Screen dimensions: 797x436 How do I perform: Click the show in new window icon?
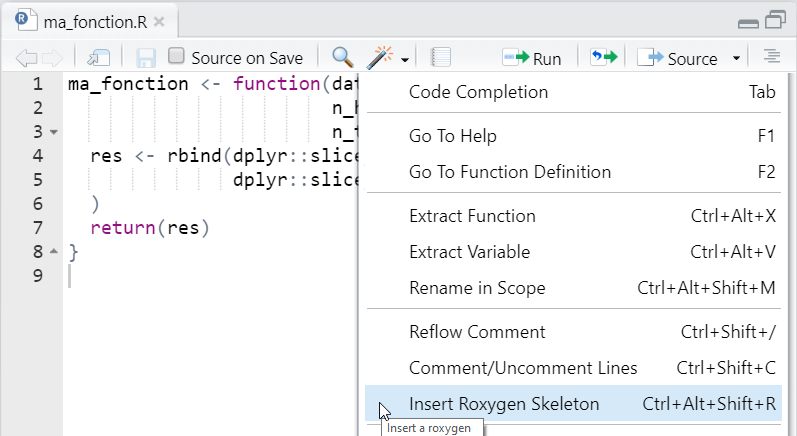(x=99, y=58)
